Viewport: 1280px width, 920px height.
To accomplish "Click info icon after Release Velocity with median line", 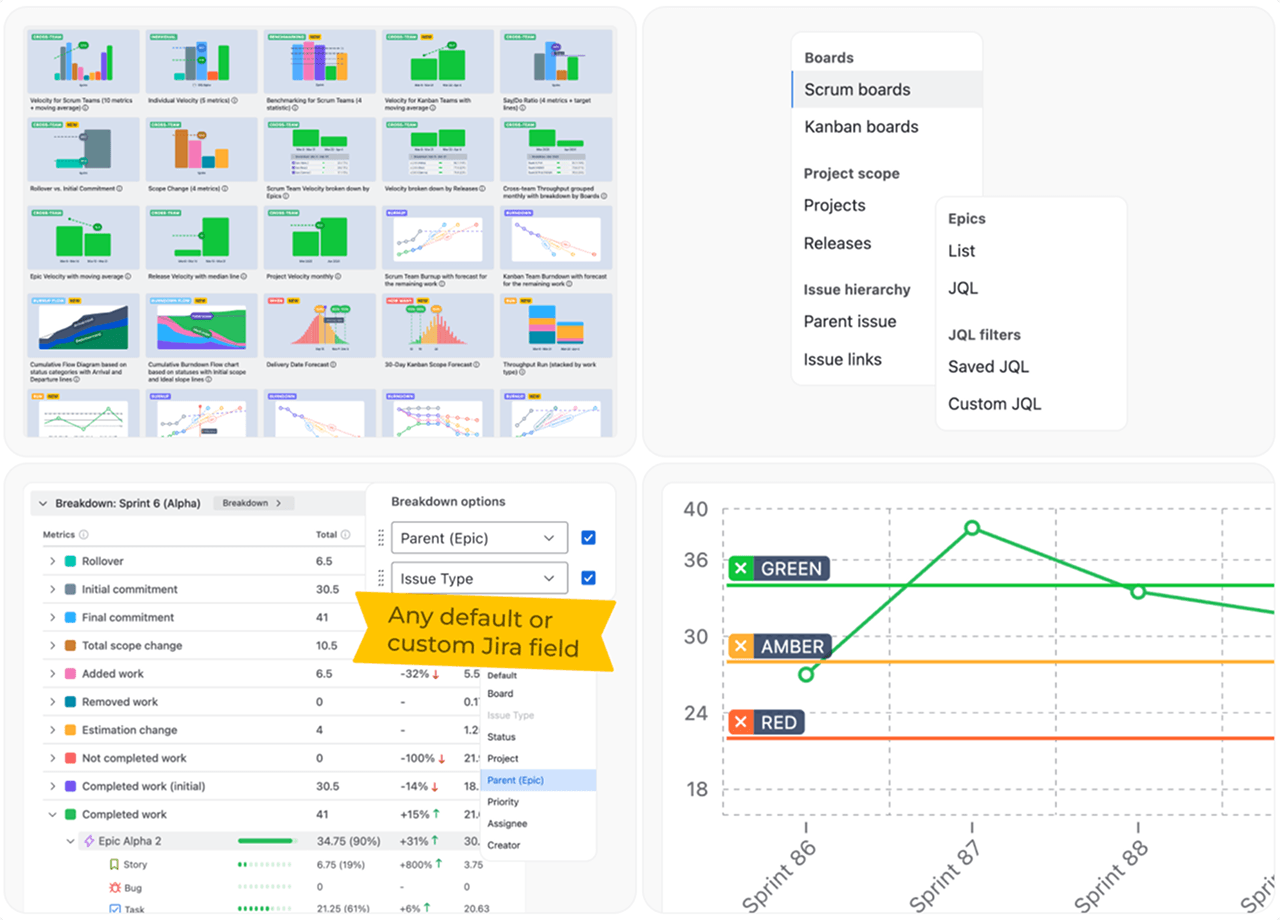I will click(x=244, y=277).
